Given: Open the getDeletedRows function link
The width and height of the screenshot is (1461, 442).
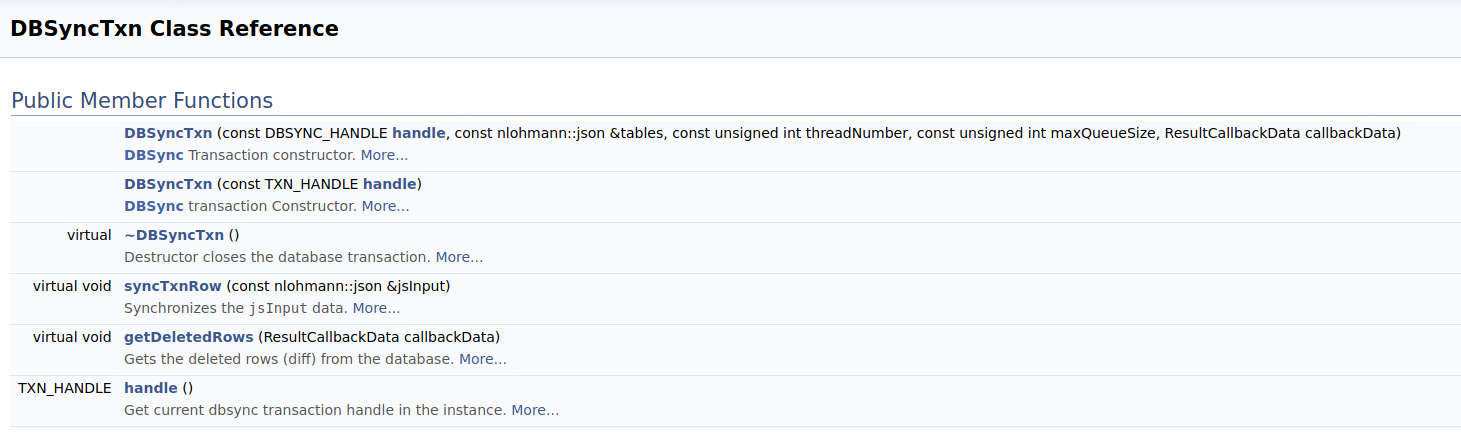Looking at the screenshot, I should coord(189,337).
